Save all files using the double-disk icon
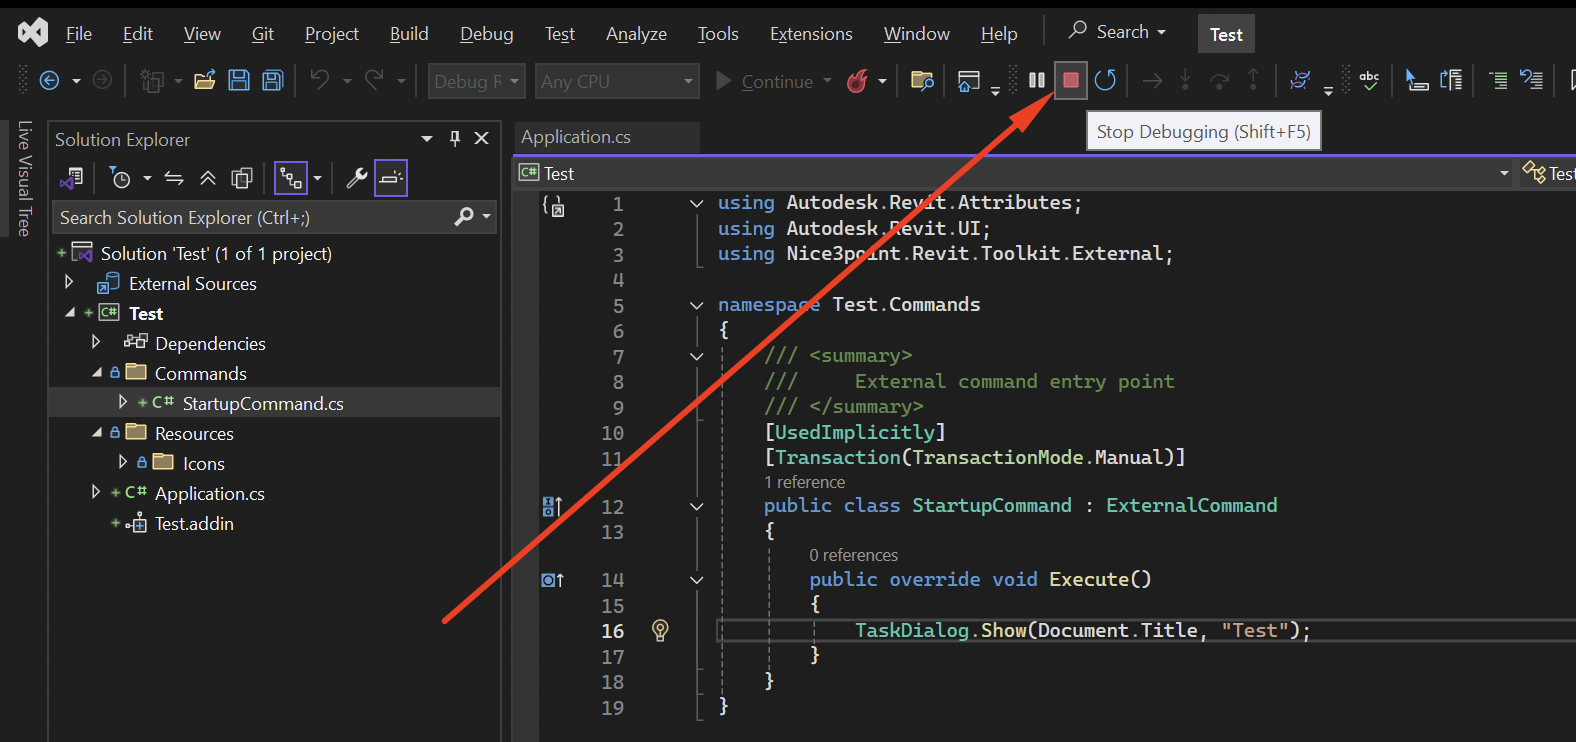This screenshot has height=742, width=1576. tap(272, 81)
